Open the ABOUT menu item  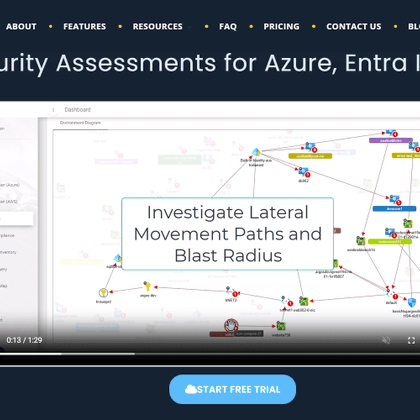coord(21,27)
